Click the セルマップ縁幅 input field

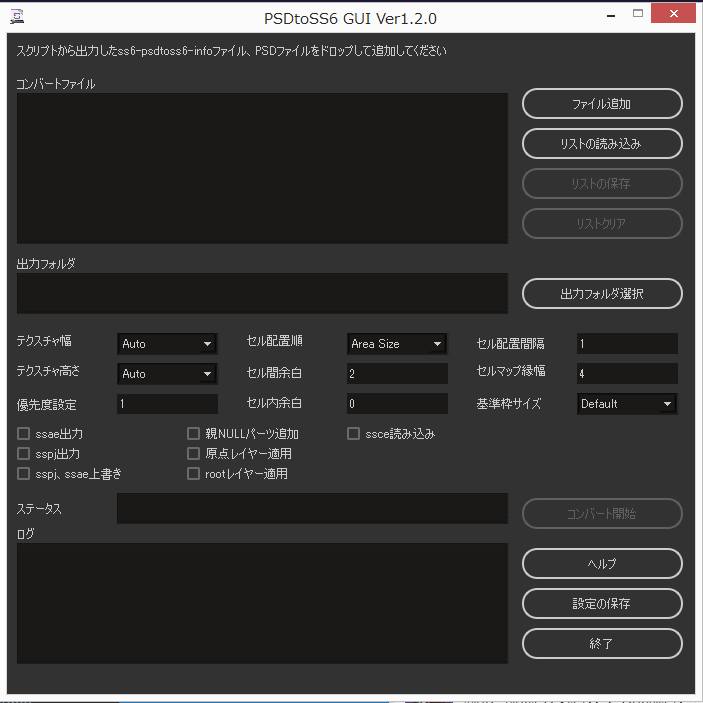click(x=627, y=373)
